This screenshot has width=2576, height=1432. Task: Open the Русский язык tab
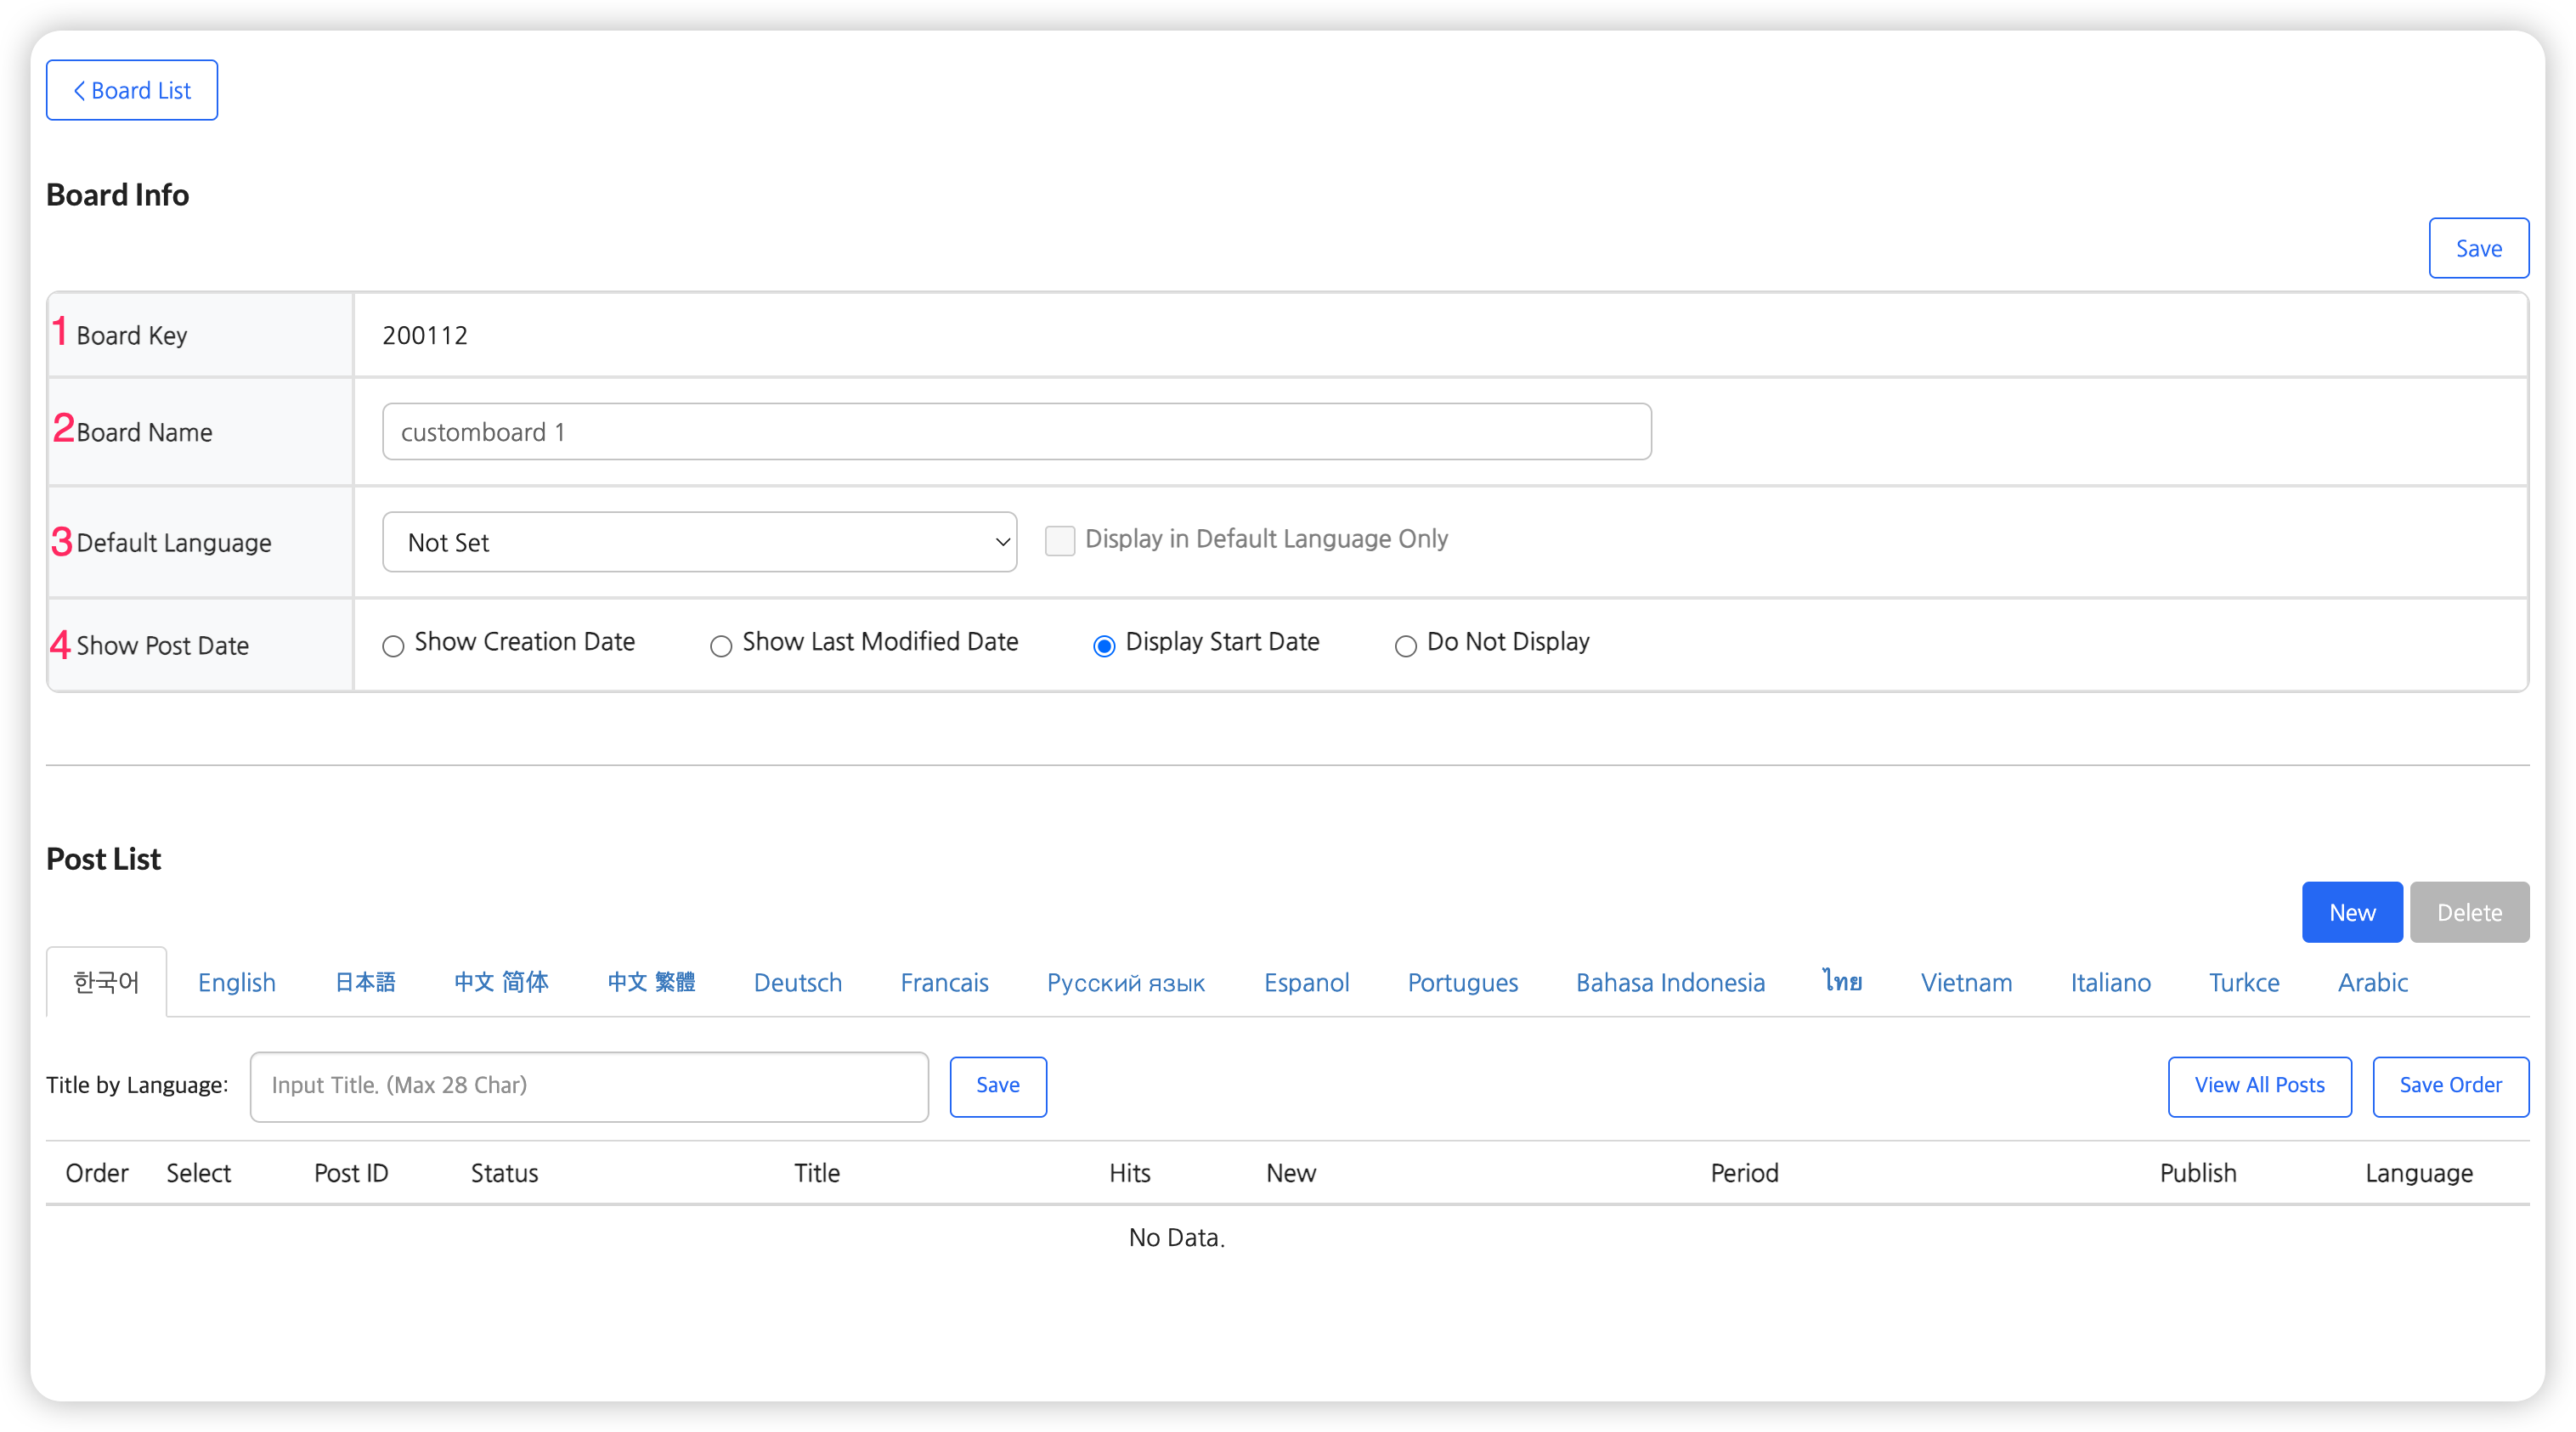[1125, 982]
